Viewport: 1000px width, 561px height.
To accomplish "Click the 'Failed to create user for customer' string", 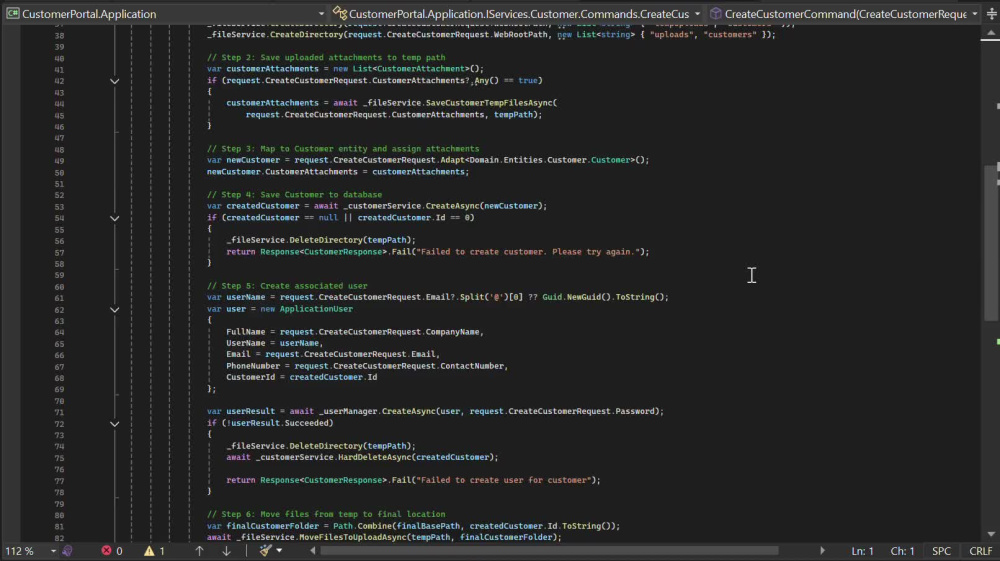I will [504, 480].
